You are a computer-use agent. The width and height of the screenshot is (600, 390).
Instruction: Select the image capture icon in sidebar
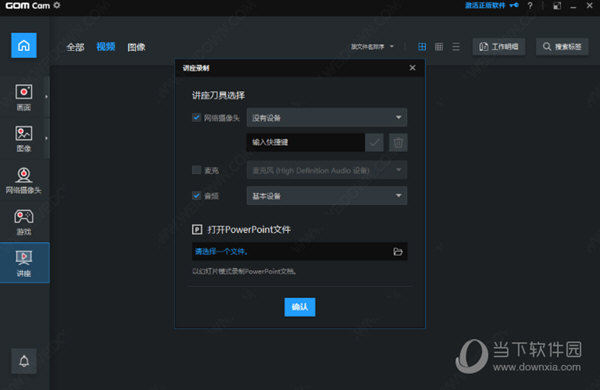pos(24,133)
